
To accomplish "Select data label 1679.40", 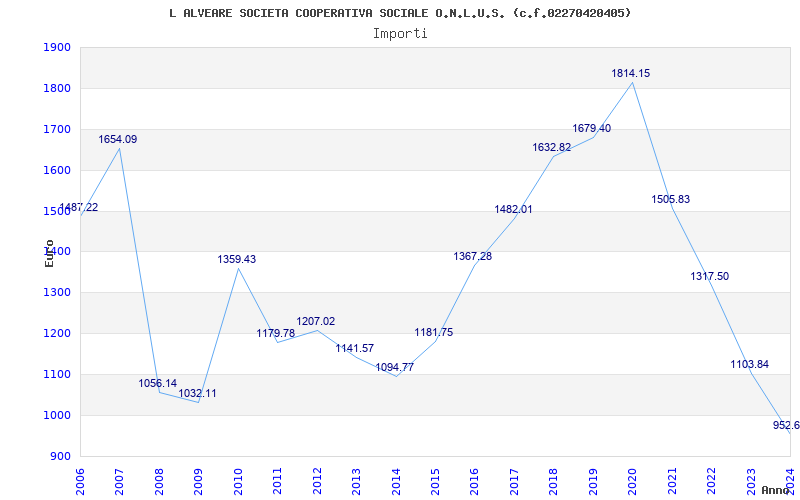I will (x=592, y=129).
